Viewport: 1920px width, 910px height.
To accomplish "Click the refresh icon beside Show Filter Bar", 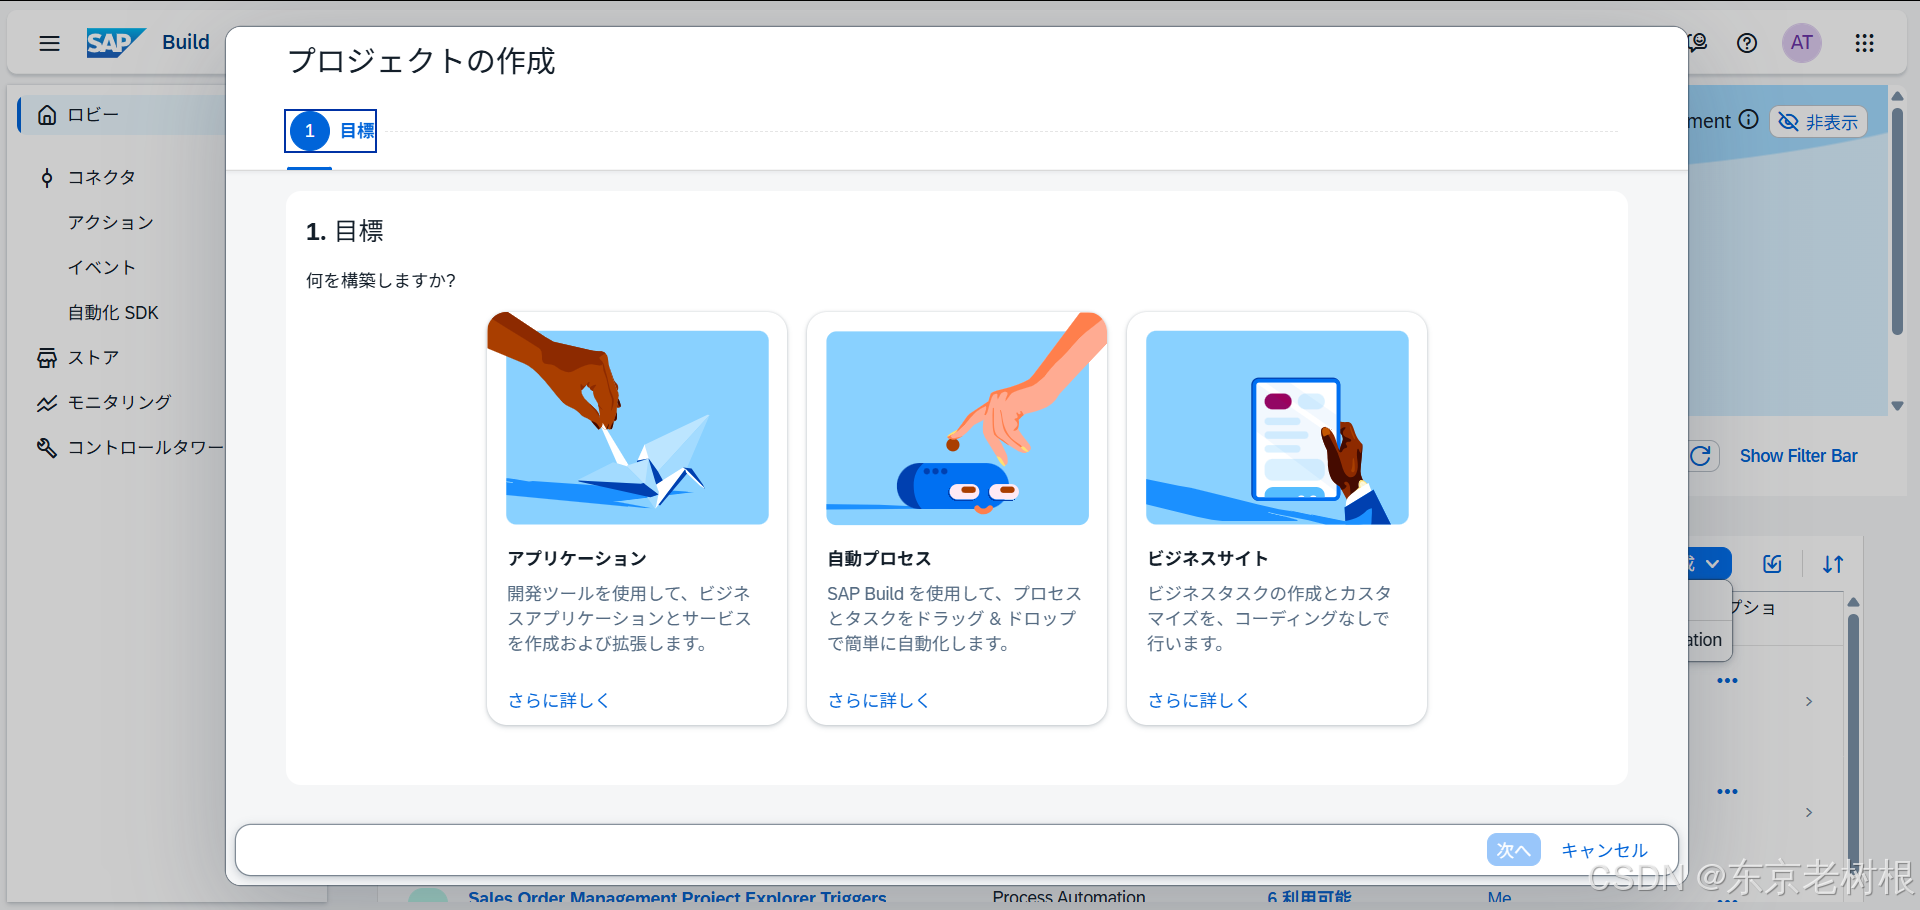I will (1701, 456).
